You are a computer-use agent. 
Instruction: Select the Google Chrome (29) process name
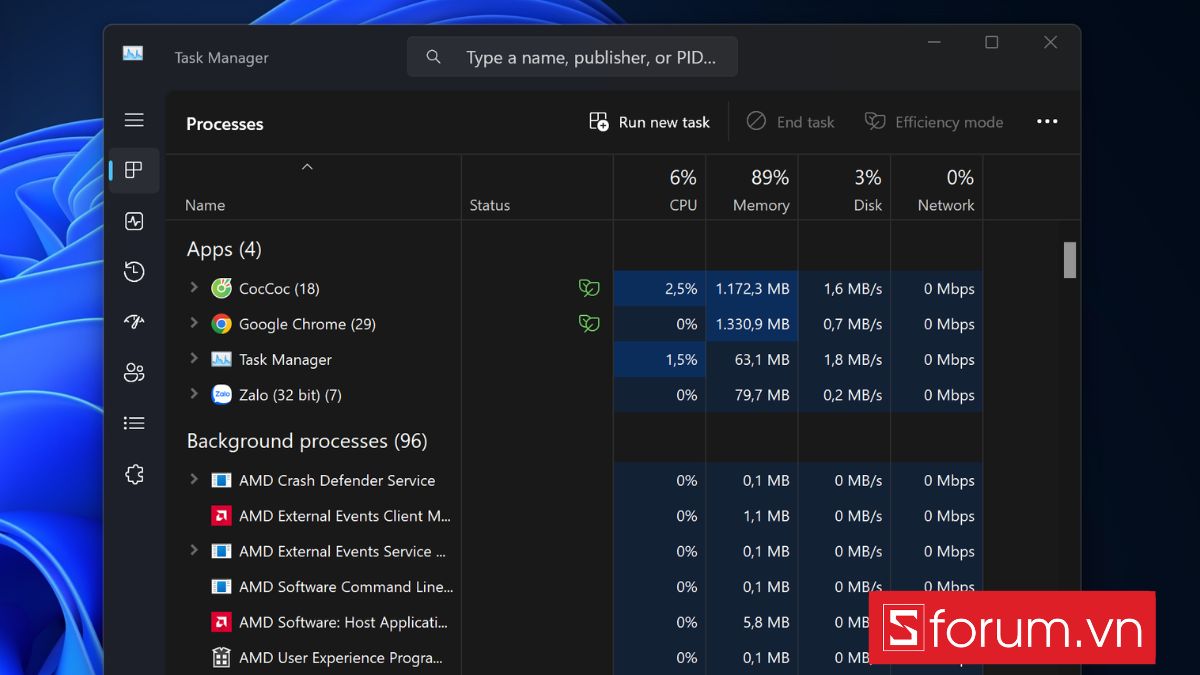pyautogui.click(x=307, y=324)
